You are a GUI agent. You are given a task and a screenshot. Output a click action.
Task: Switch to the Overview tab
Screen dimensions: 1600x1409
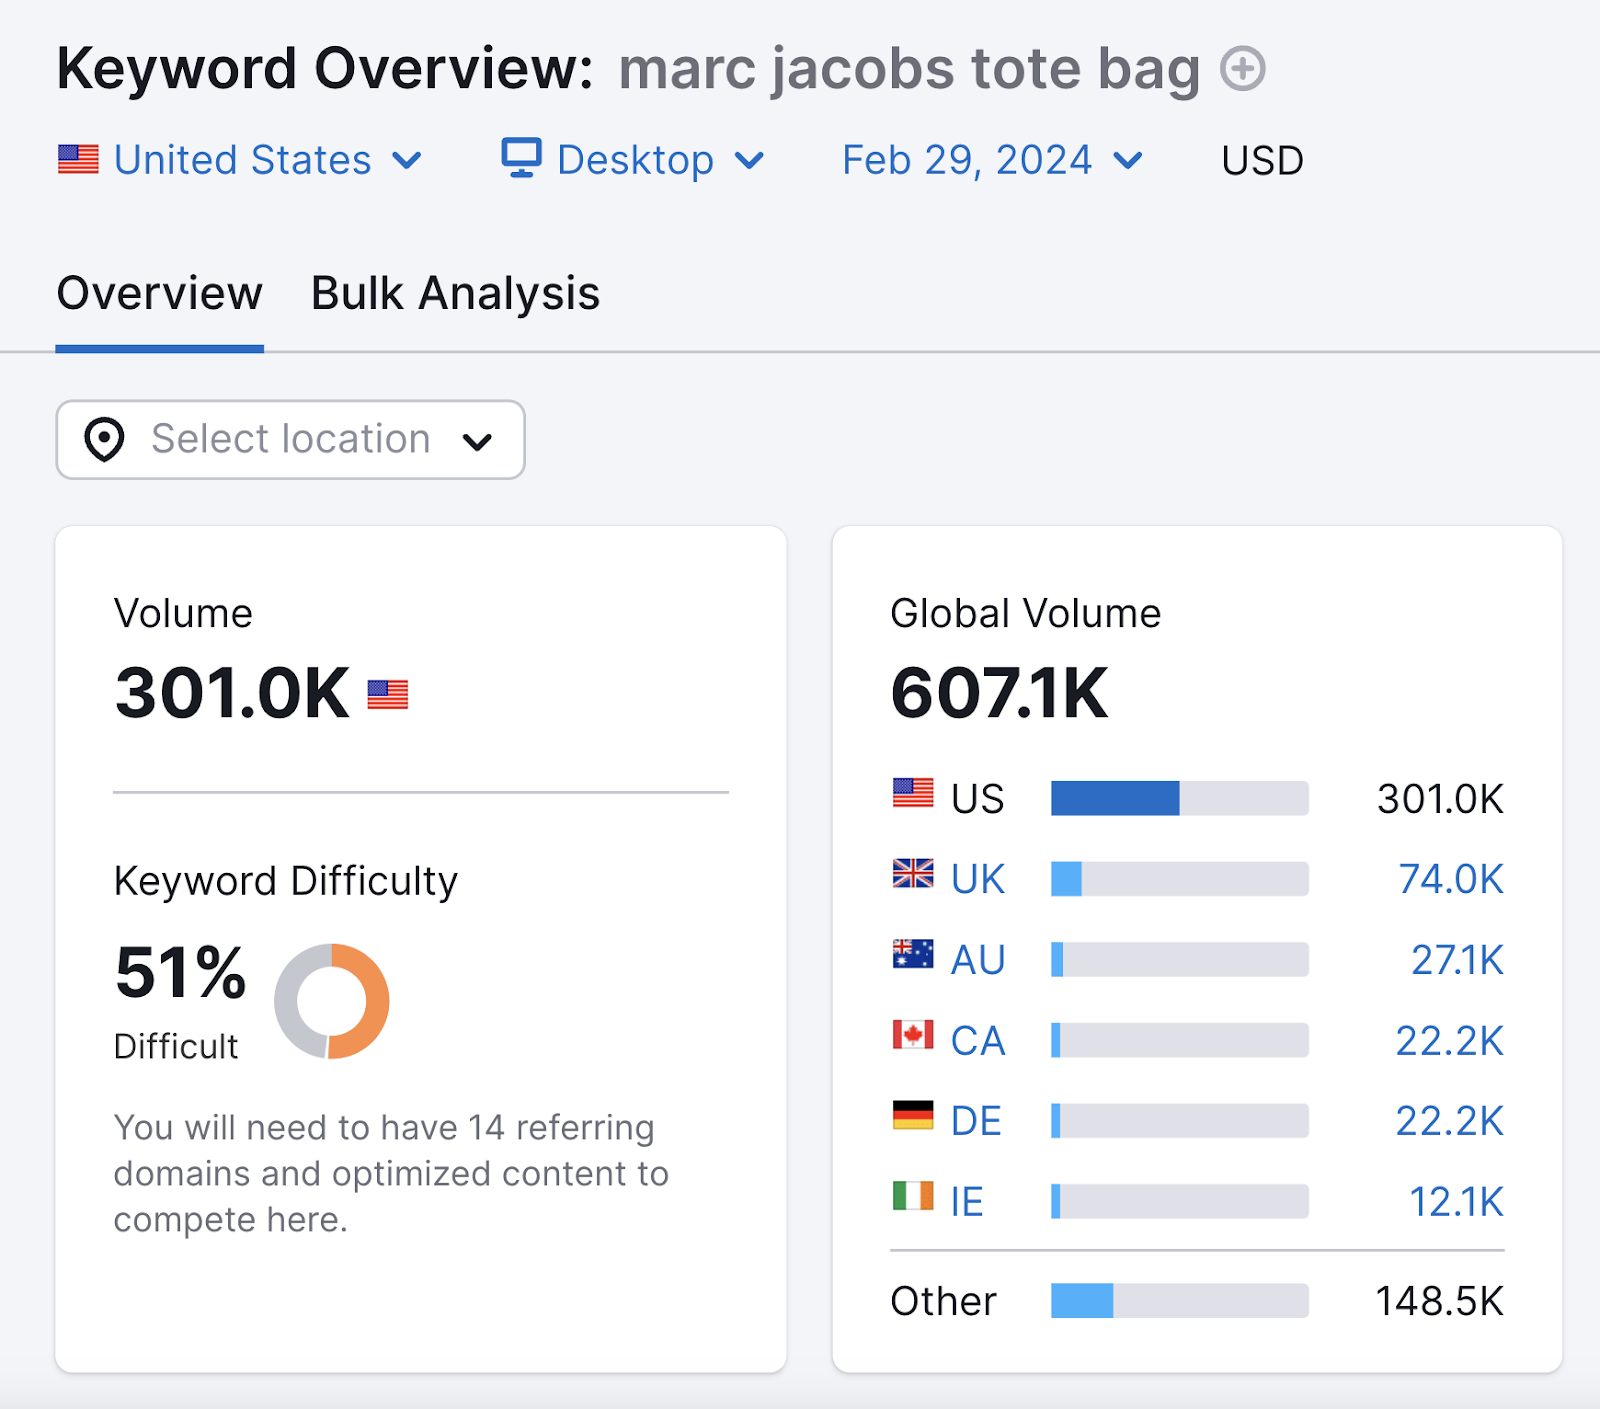160,294
